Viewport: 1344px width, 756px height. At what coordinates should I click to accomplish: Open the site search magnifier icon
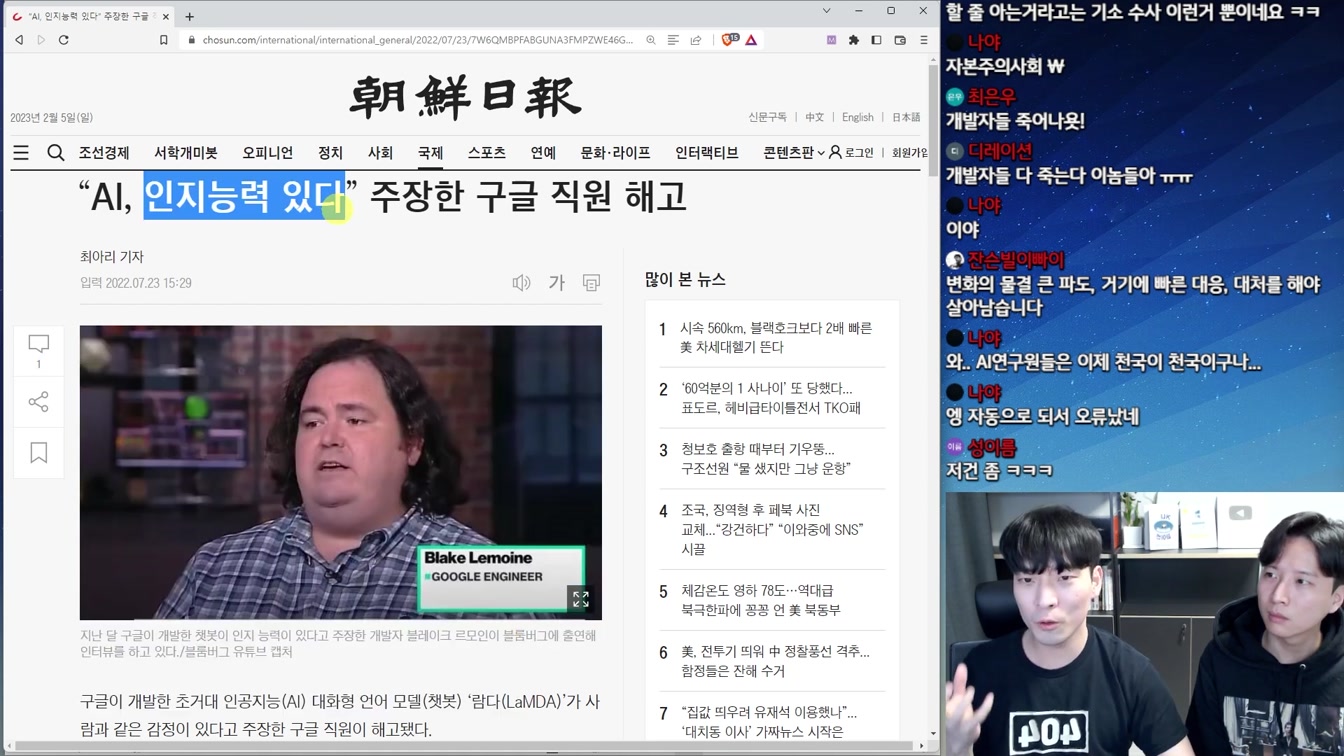tap(56, 153)
